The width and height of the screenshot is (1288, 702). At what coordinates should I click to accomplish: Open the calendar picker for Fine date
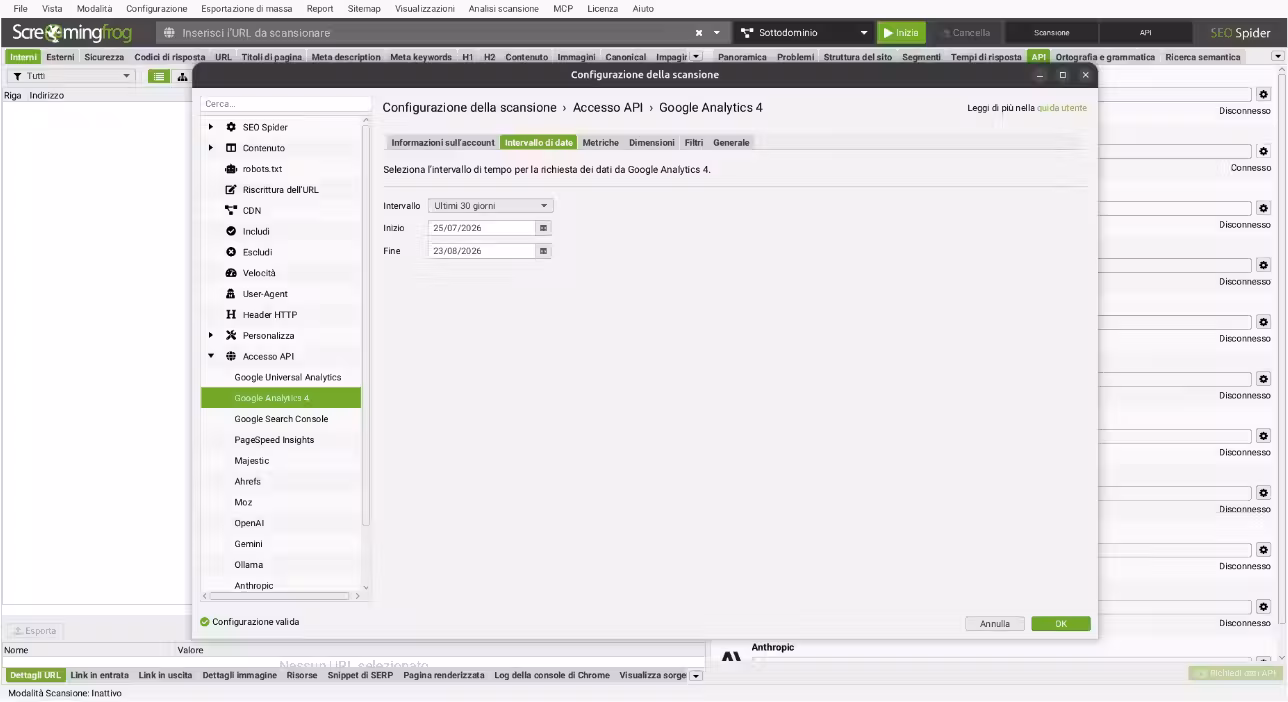(x=544, y=251)
